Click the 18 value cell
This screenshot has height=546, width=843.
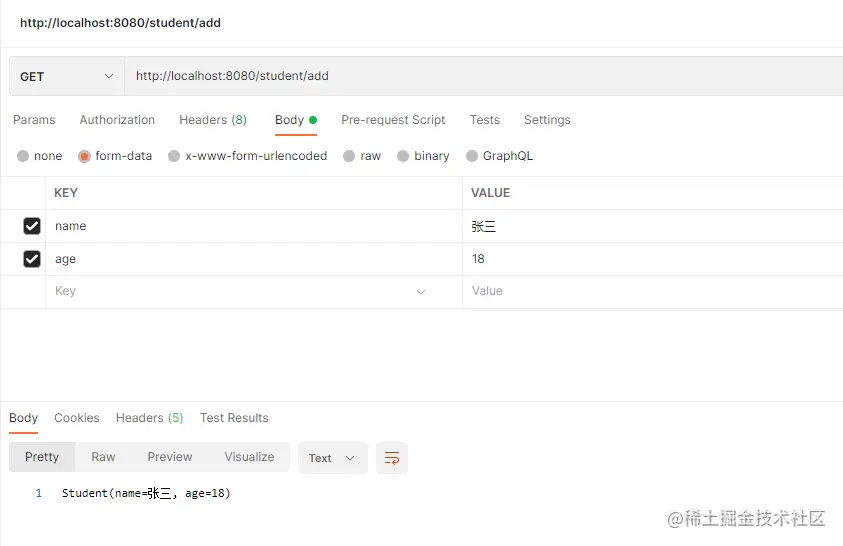point(653,259)
